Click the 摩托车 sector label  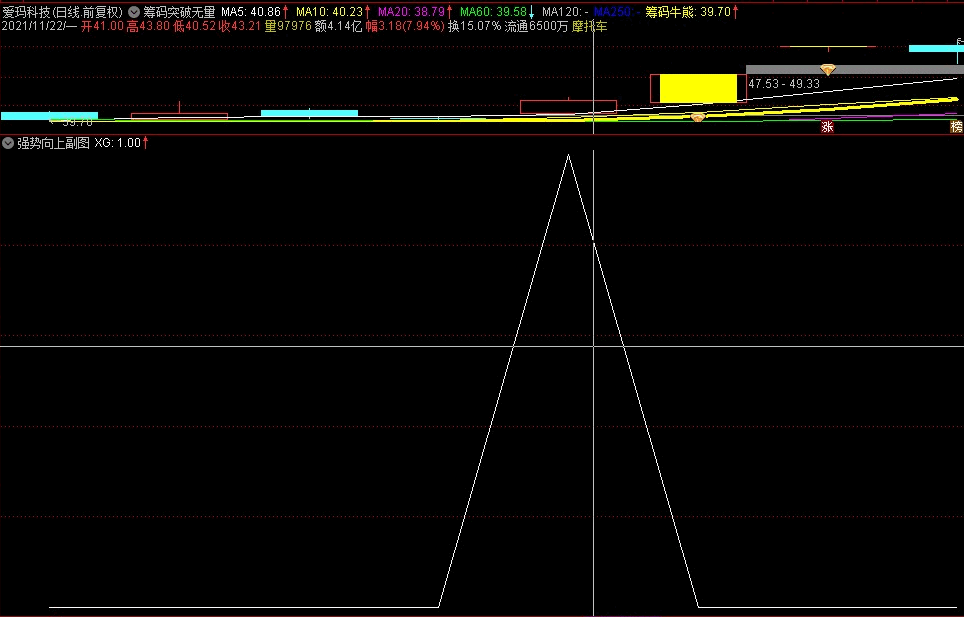point(589,26)
